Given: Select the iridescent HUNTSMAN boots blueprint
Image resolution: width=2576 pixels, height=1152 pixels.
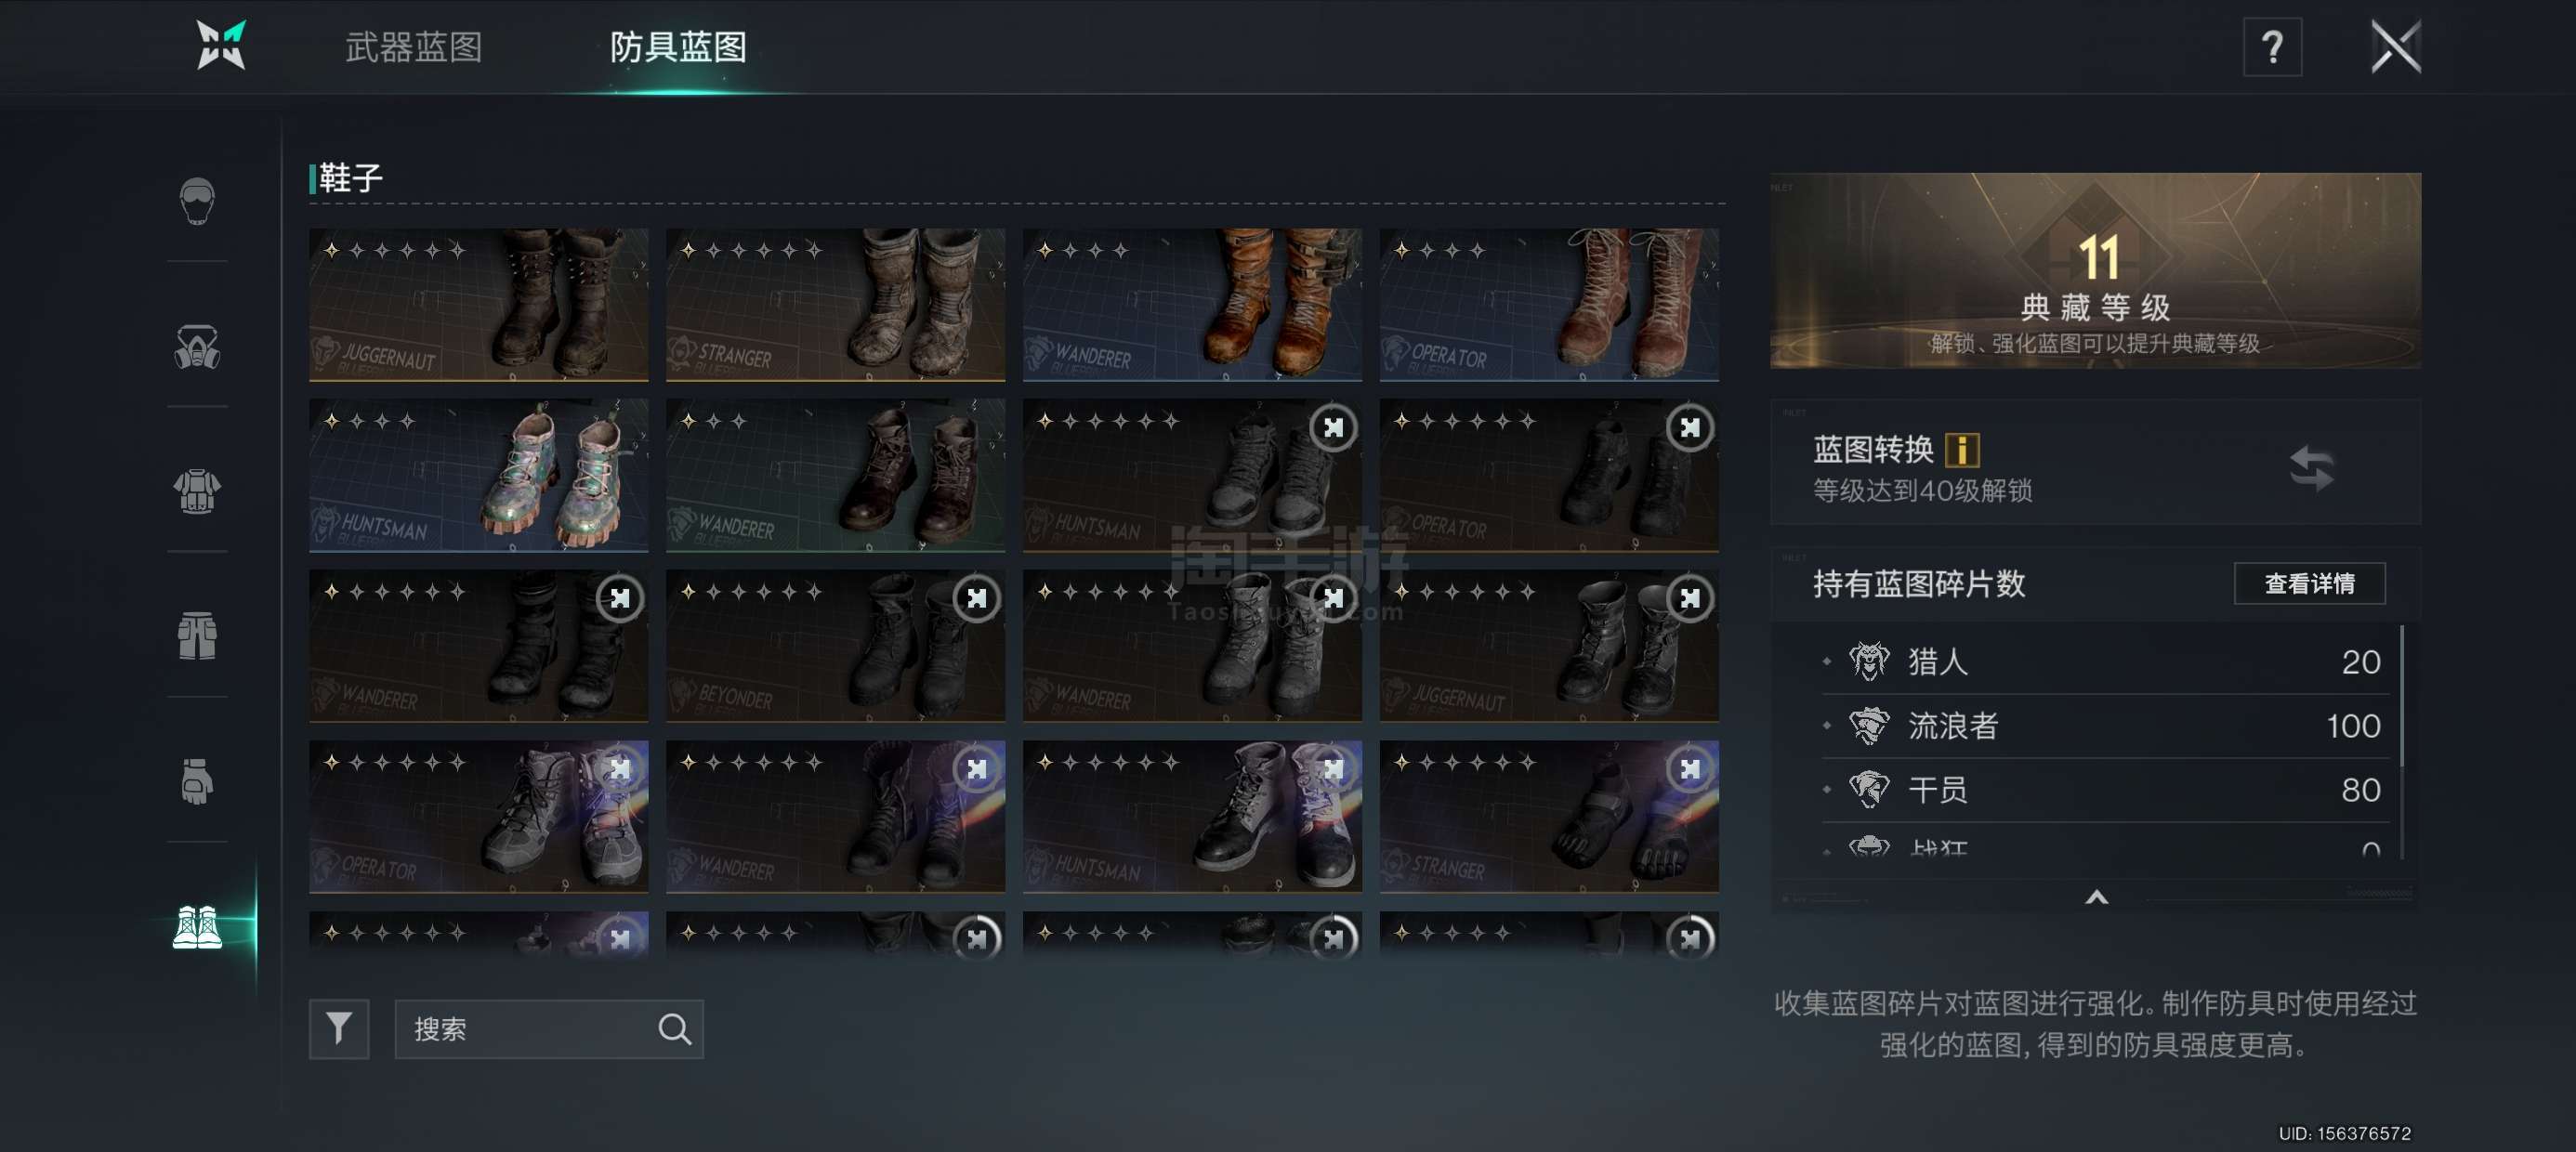Looking at the screenshot, I should tap(478, 476).
